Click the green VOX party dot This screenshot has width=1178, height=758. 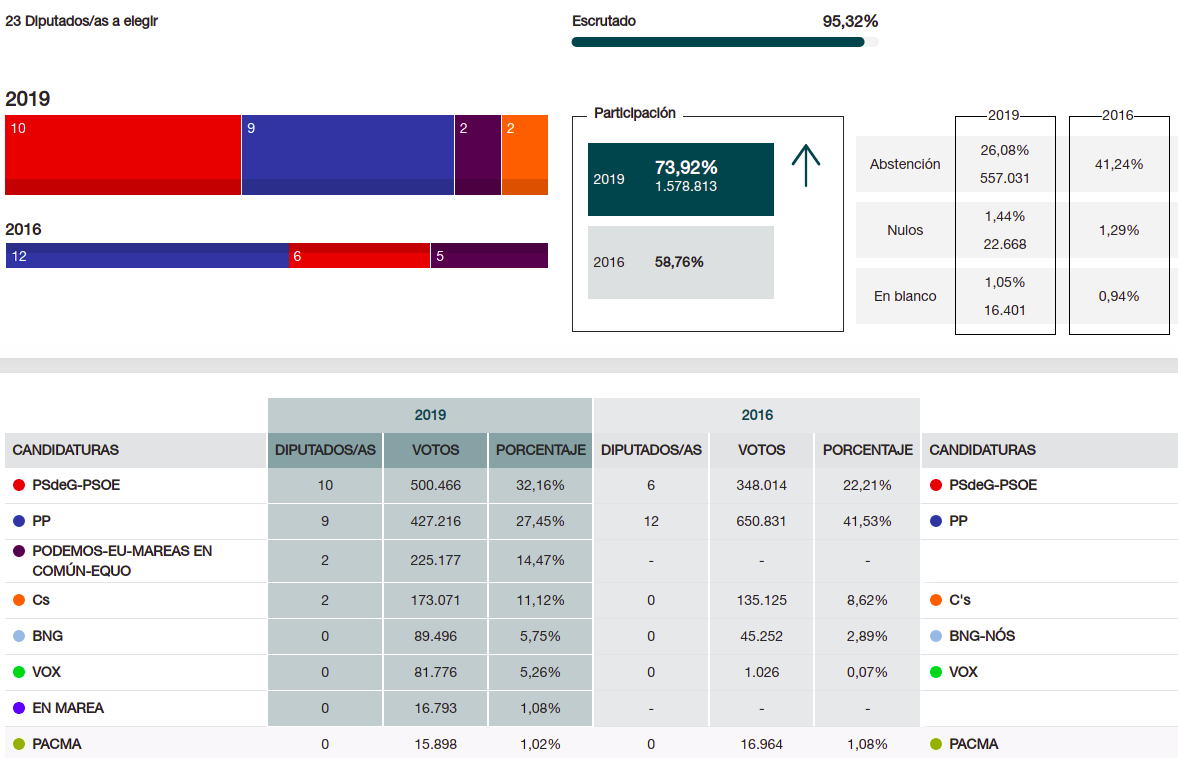pos(16,672)
